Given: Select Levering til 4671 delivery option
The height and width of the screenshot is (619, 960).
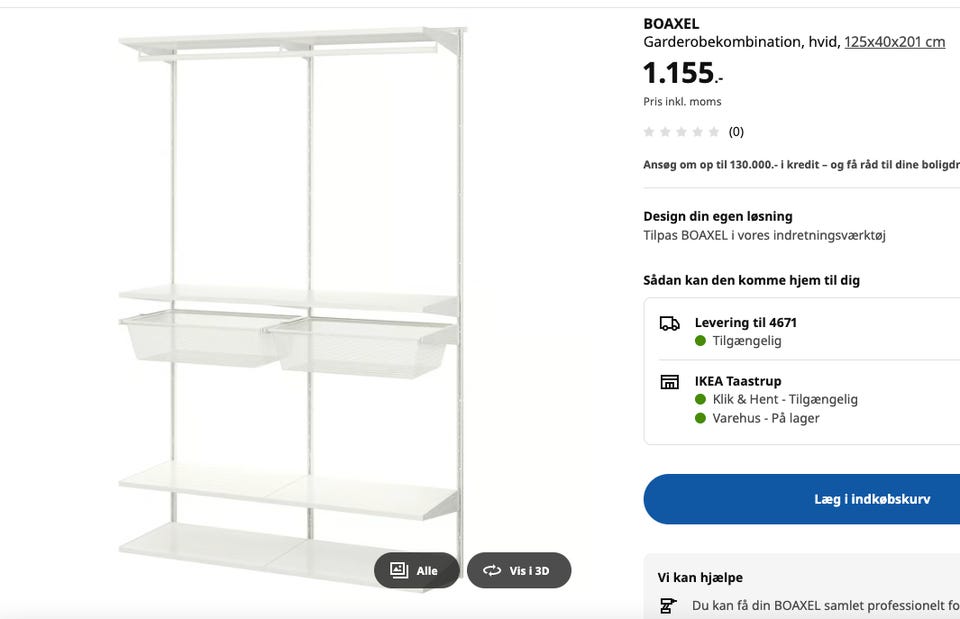Looking at the screenshot, I should (x=745, y=323).
